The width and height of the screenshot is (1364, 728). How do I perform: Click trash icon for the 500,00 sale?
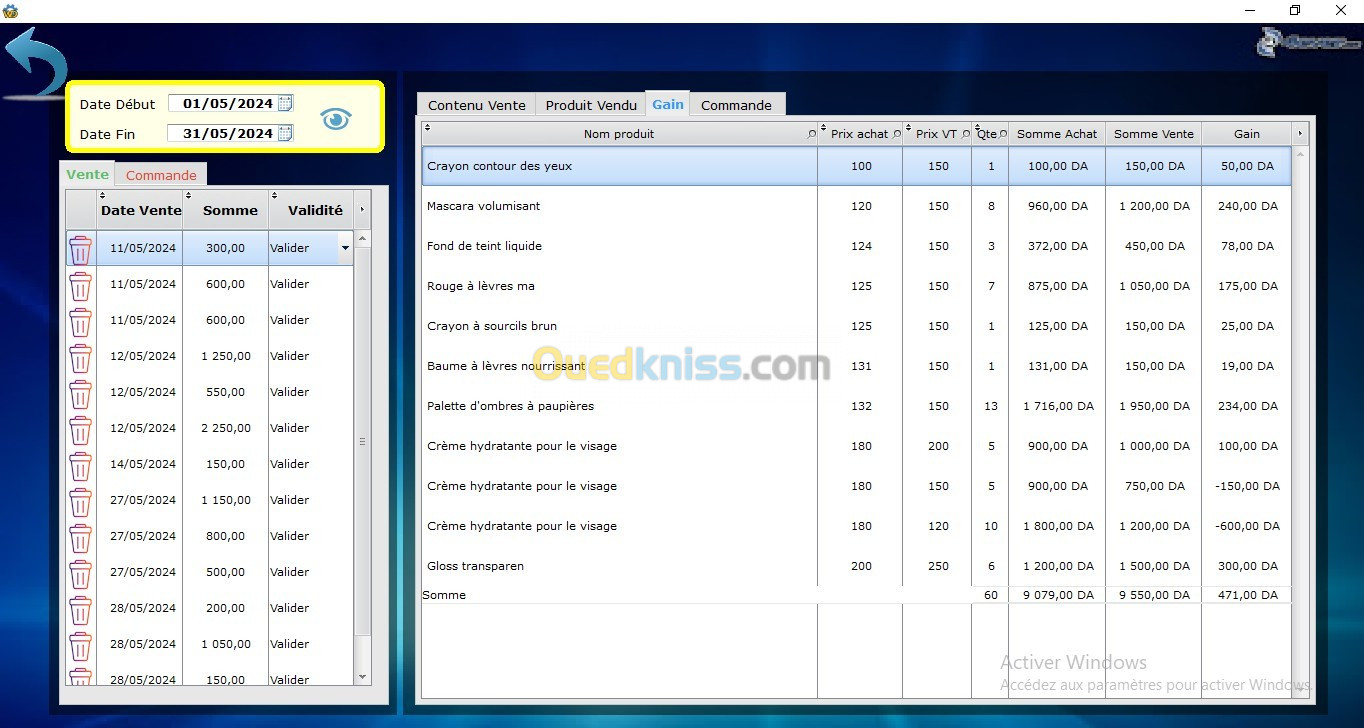(x=80, y=573)
